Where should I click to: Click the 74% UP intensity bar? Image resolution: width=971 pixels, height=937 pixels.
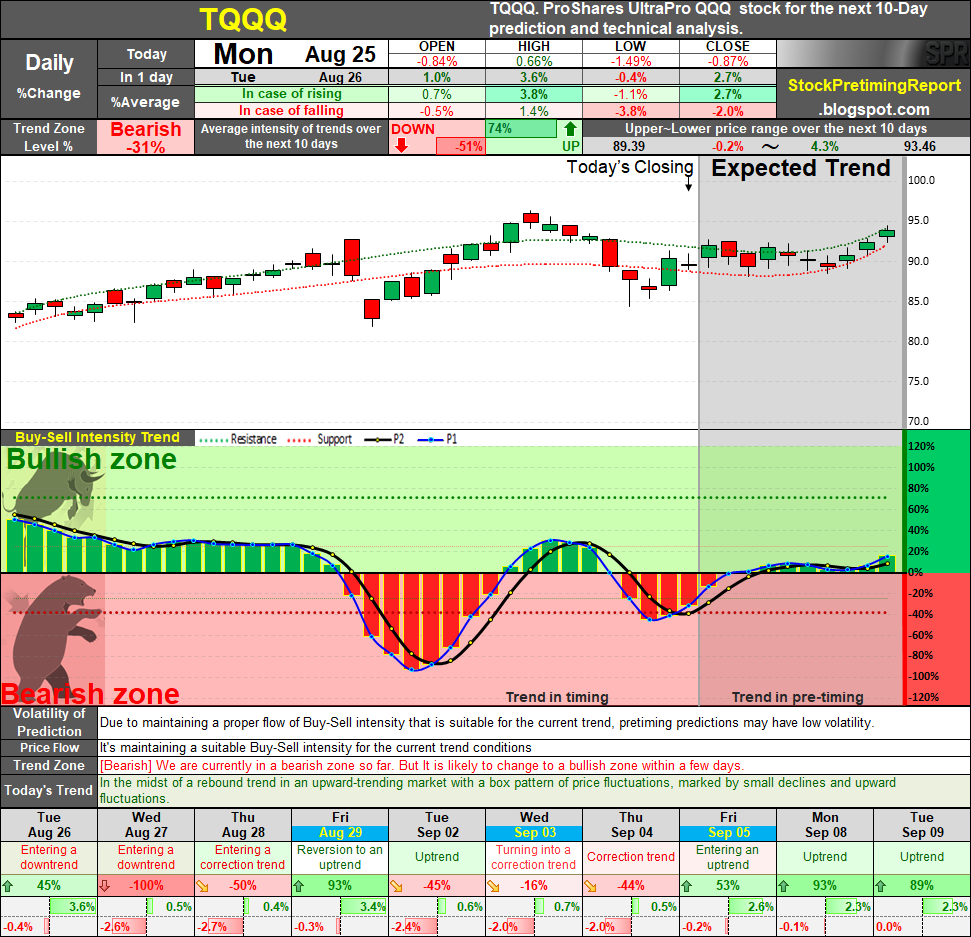click(x=521, y=129)
